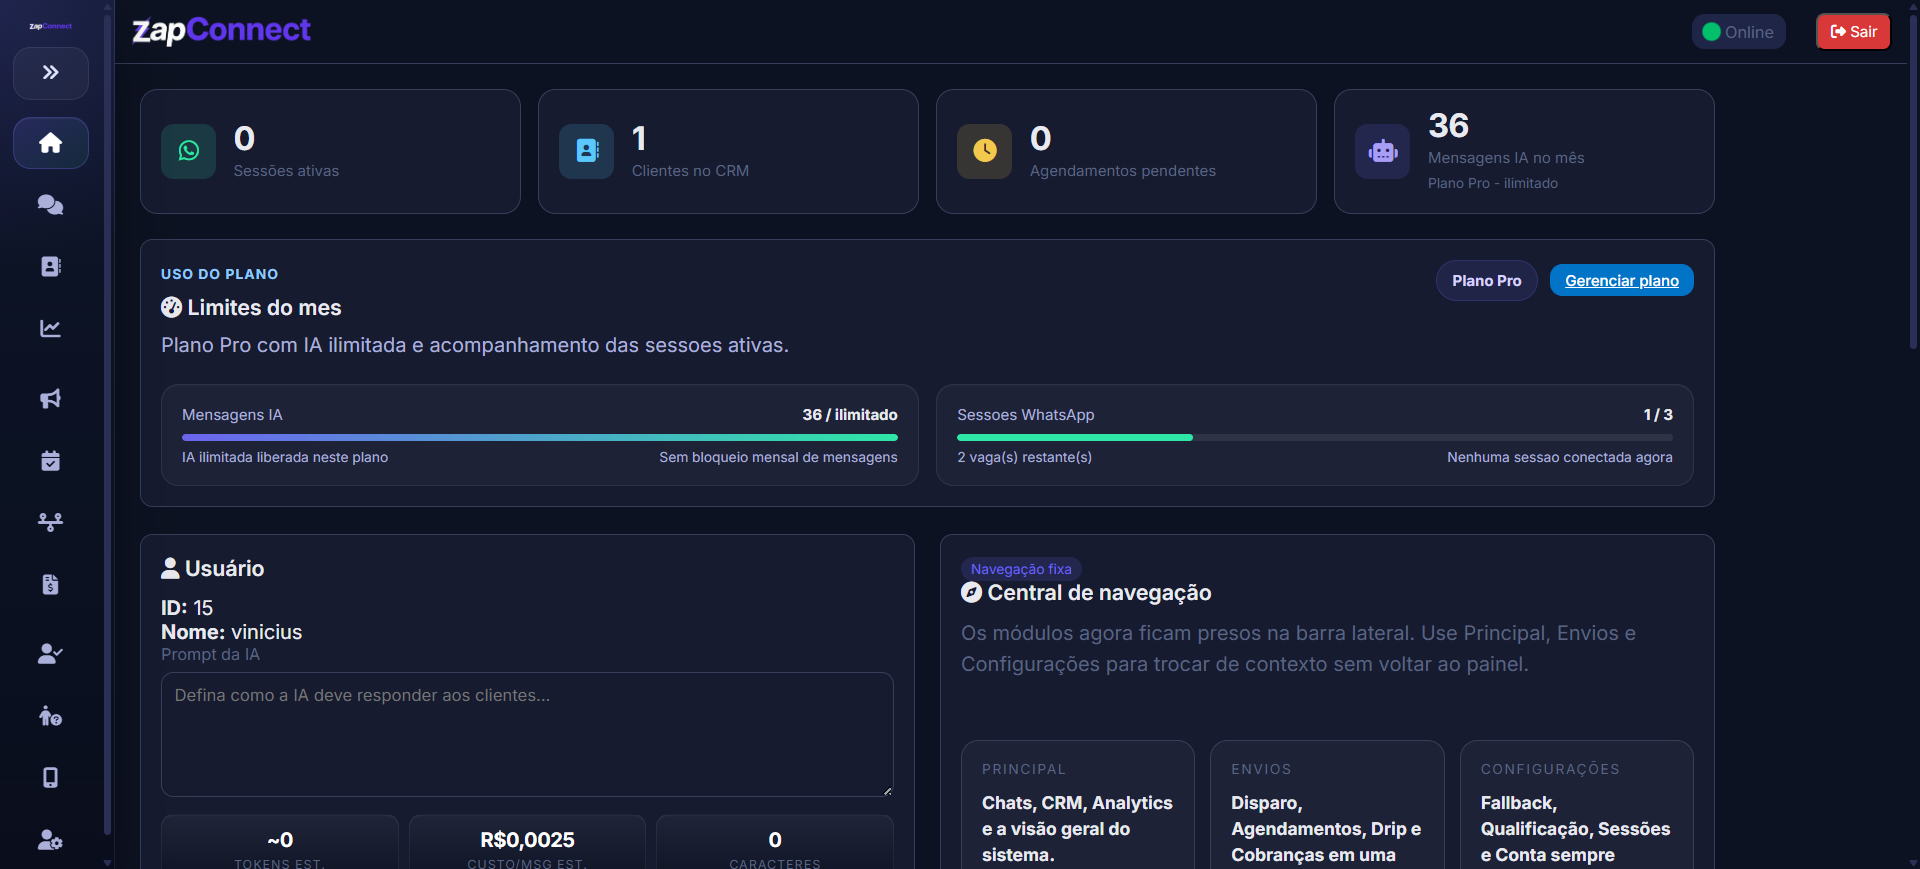Open the mobile Sessões sidebar icon
This screenshot has height=869, width=1920.
pyautogui.click(x=51, y=778)
